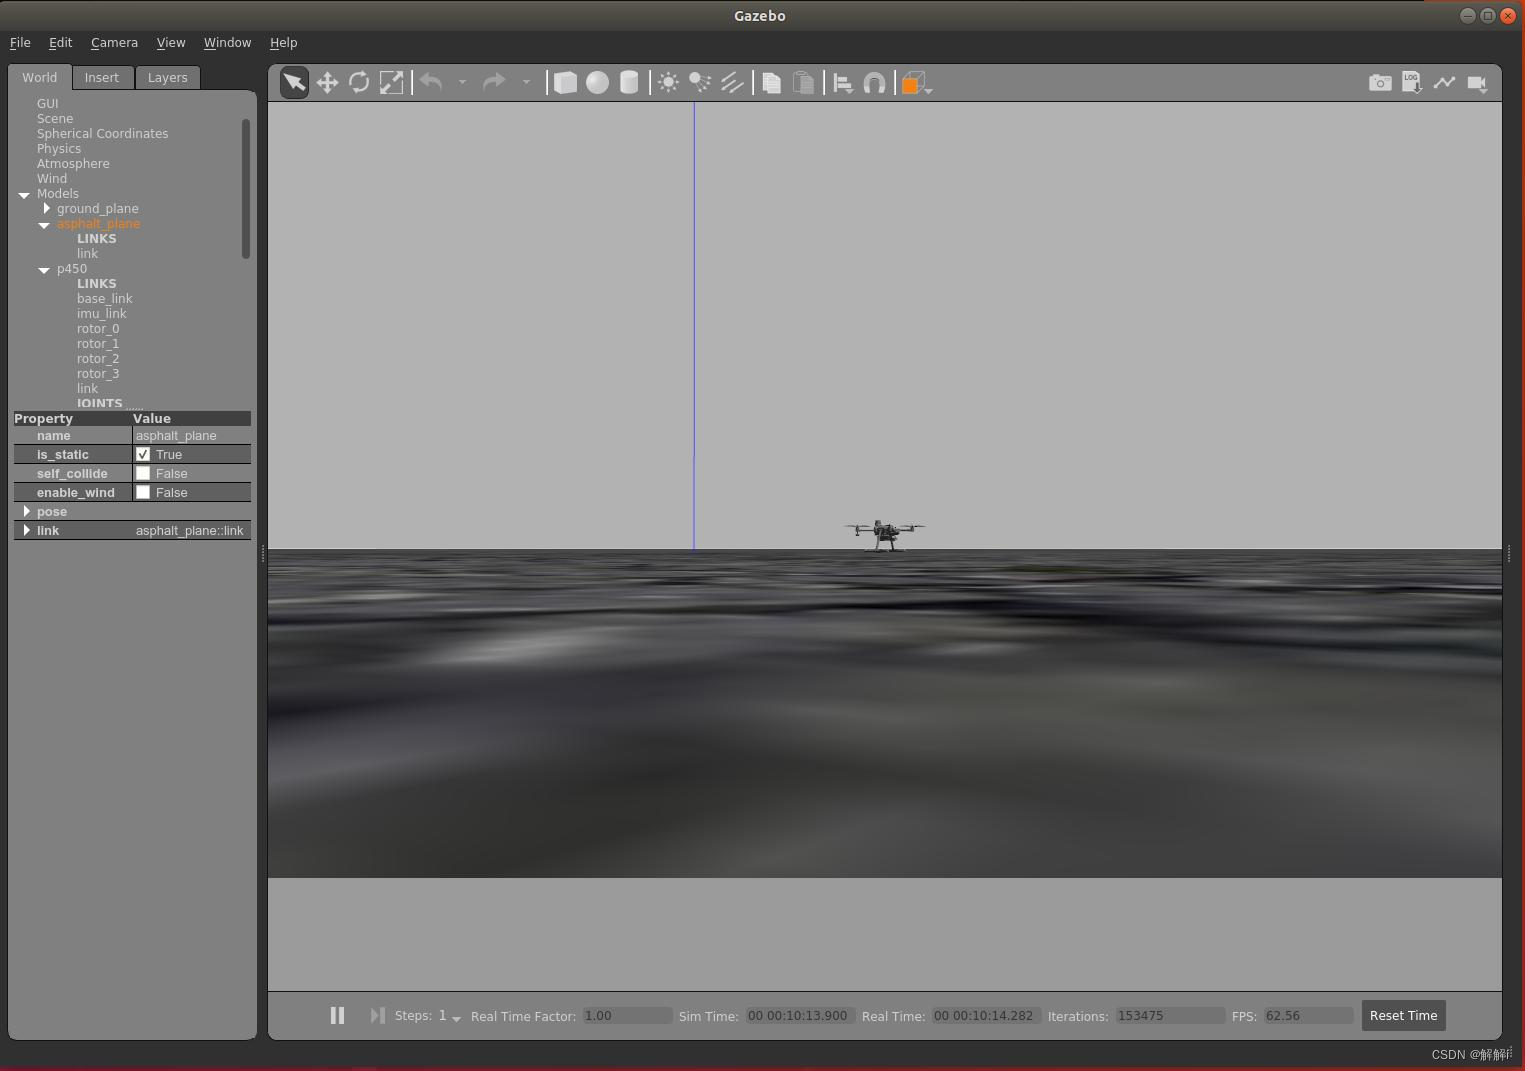
Task: Toggle the self_collide checkbox
Action: click(143, 473)
